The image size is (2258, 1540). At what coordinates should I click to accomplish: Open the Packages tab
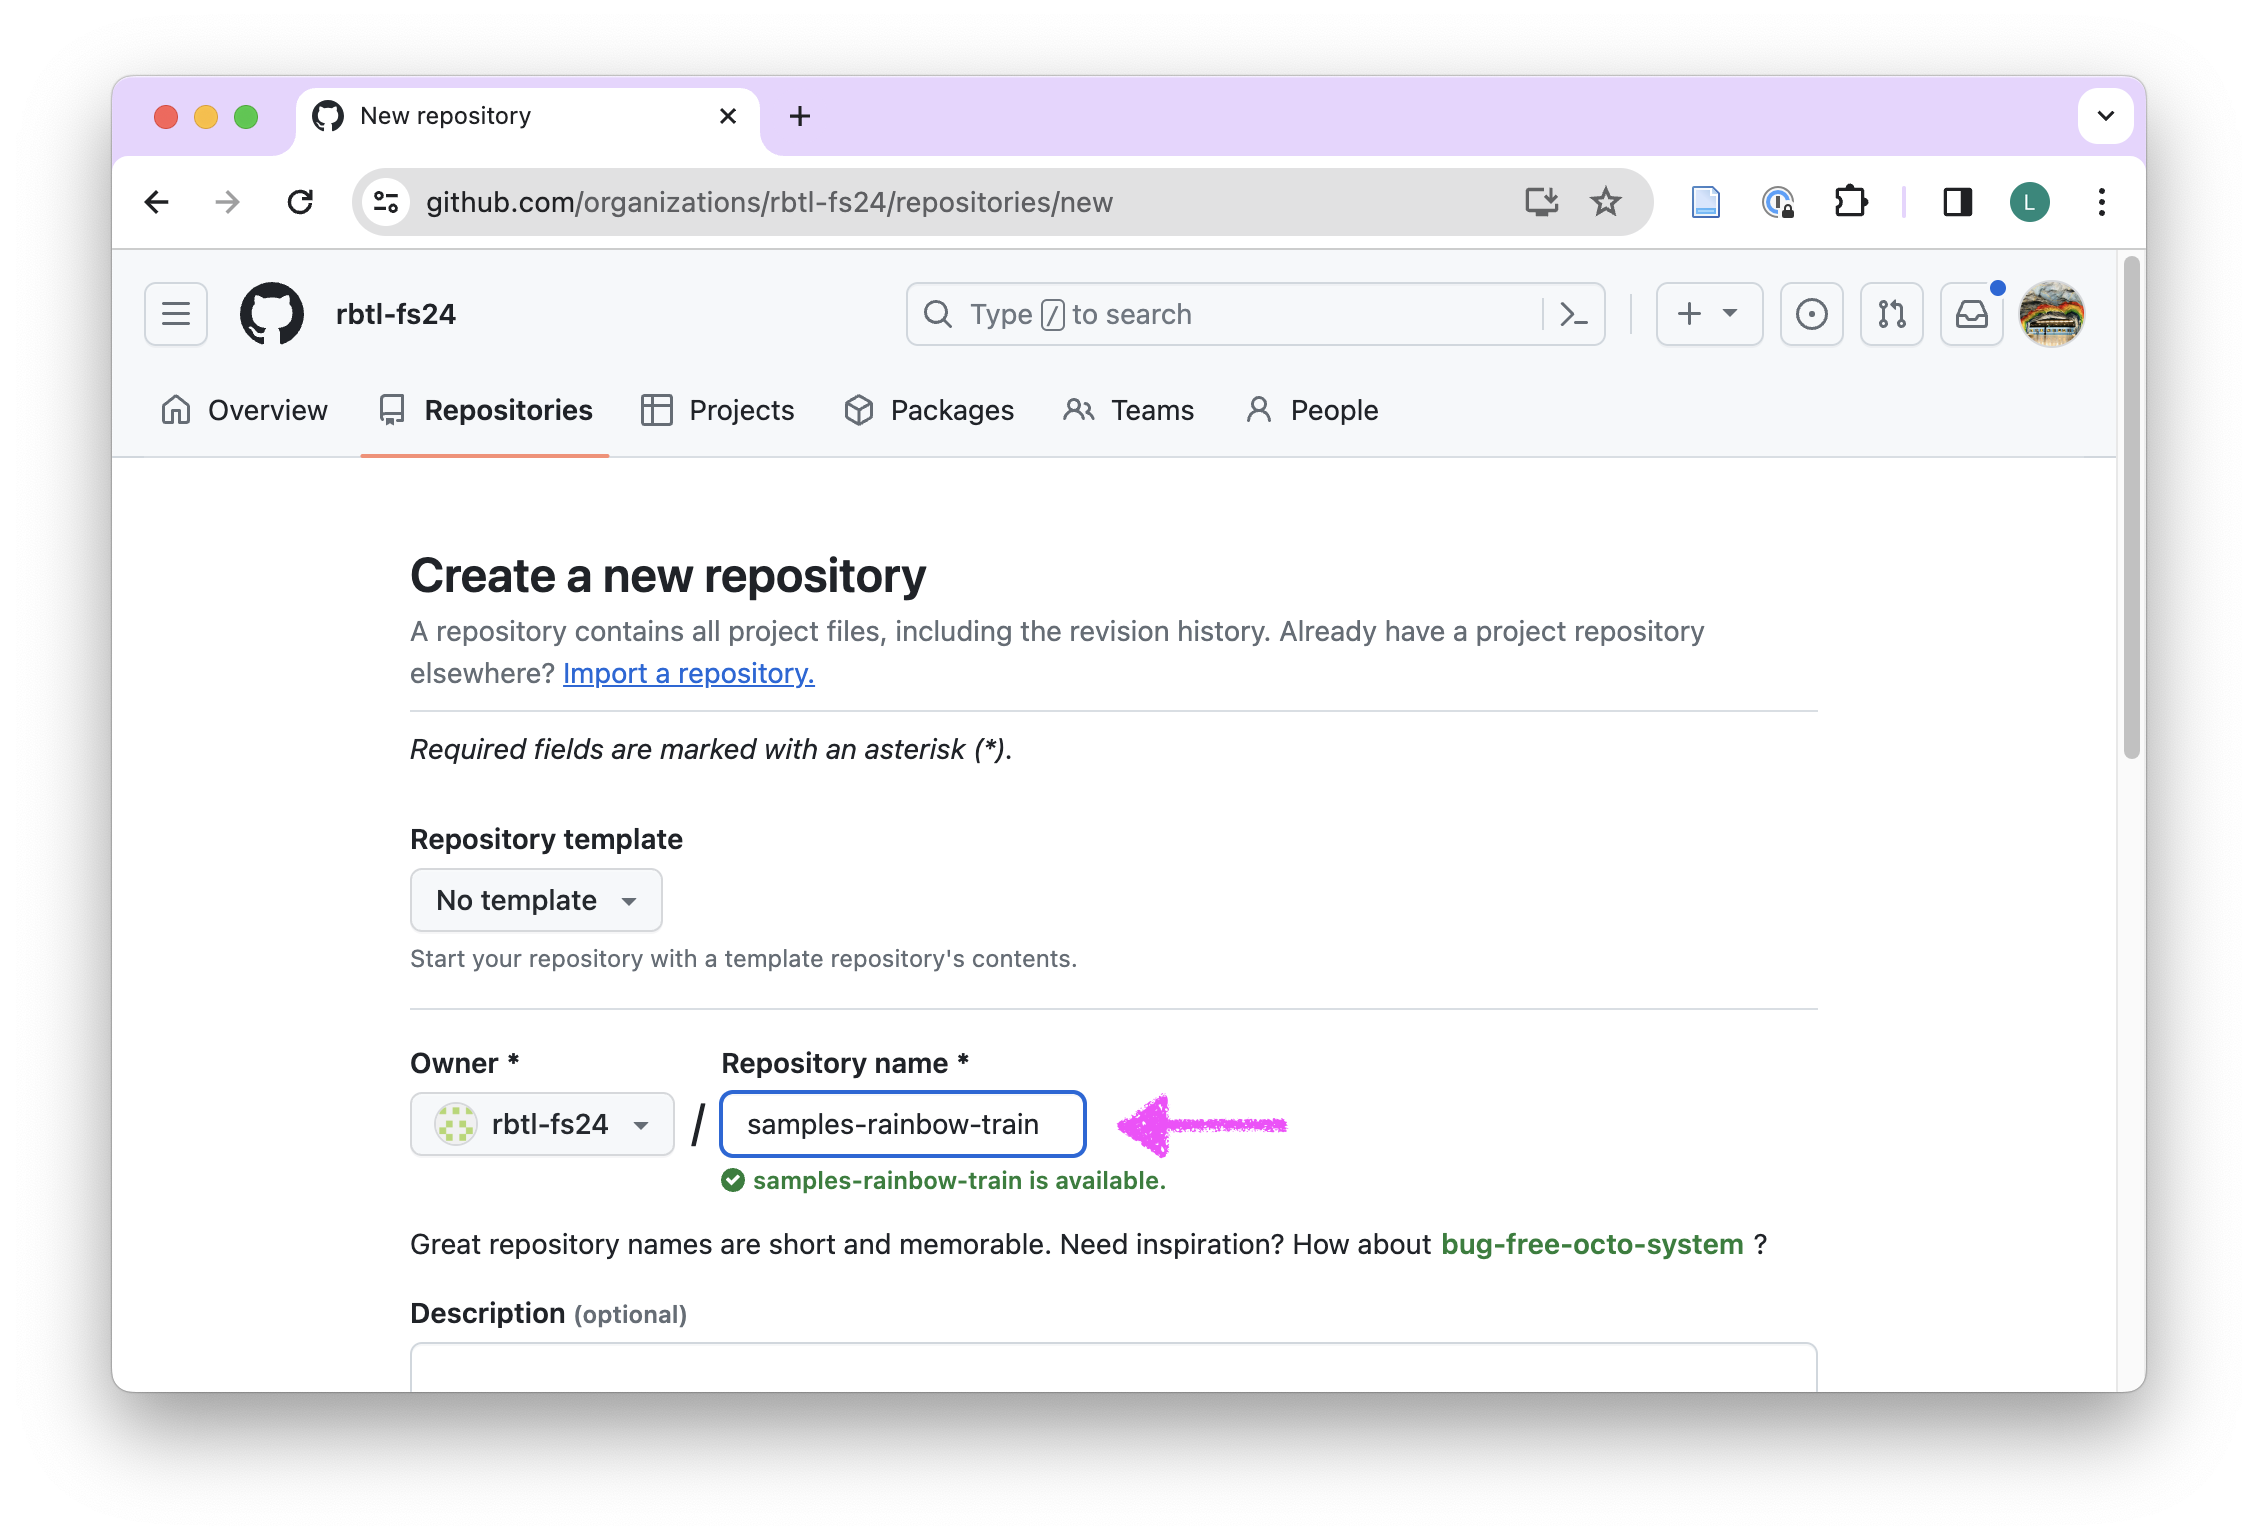(x=928, y=410)
